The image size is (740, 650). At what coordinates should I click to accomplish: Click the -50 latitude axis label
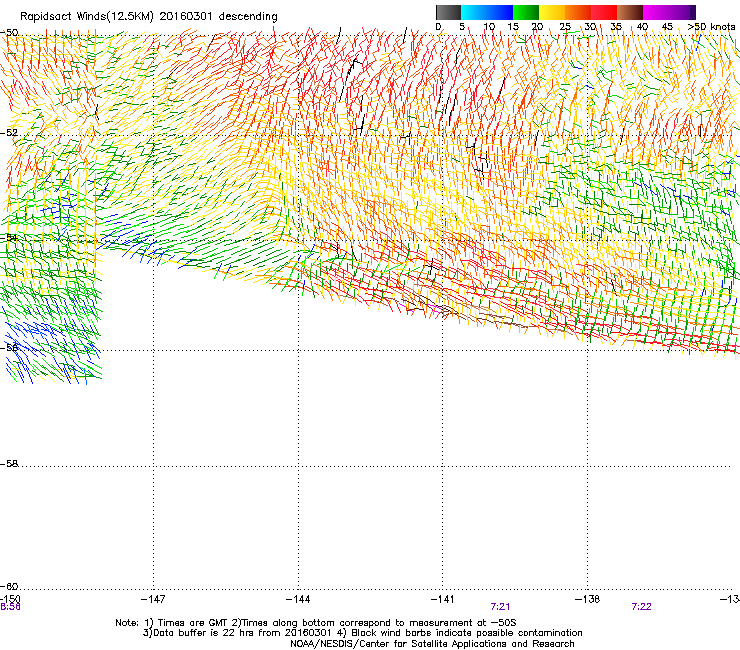click(x=9, y=33)
